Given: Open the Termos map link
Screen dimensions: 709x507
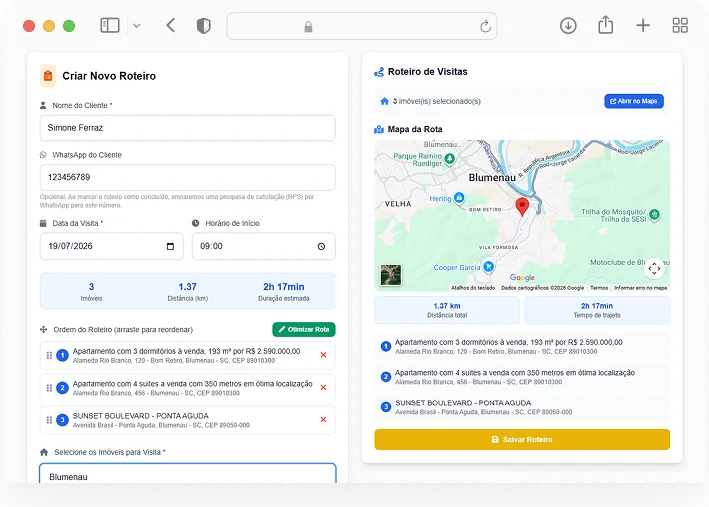Looking at the screenshot, I should [x=599, y=288].
